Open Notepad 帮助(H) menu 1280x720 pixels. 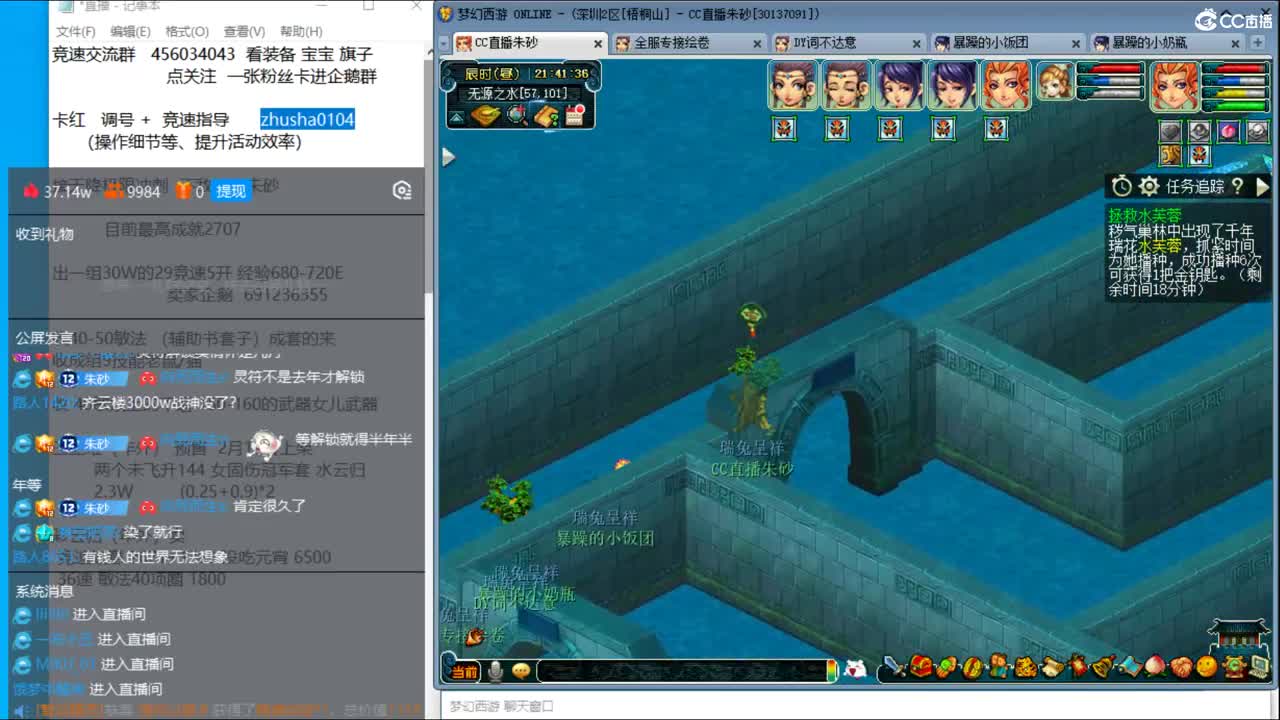pos(301,31)
